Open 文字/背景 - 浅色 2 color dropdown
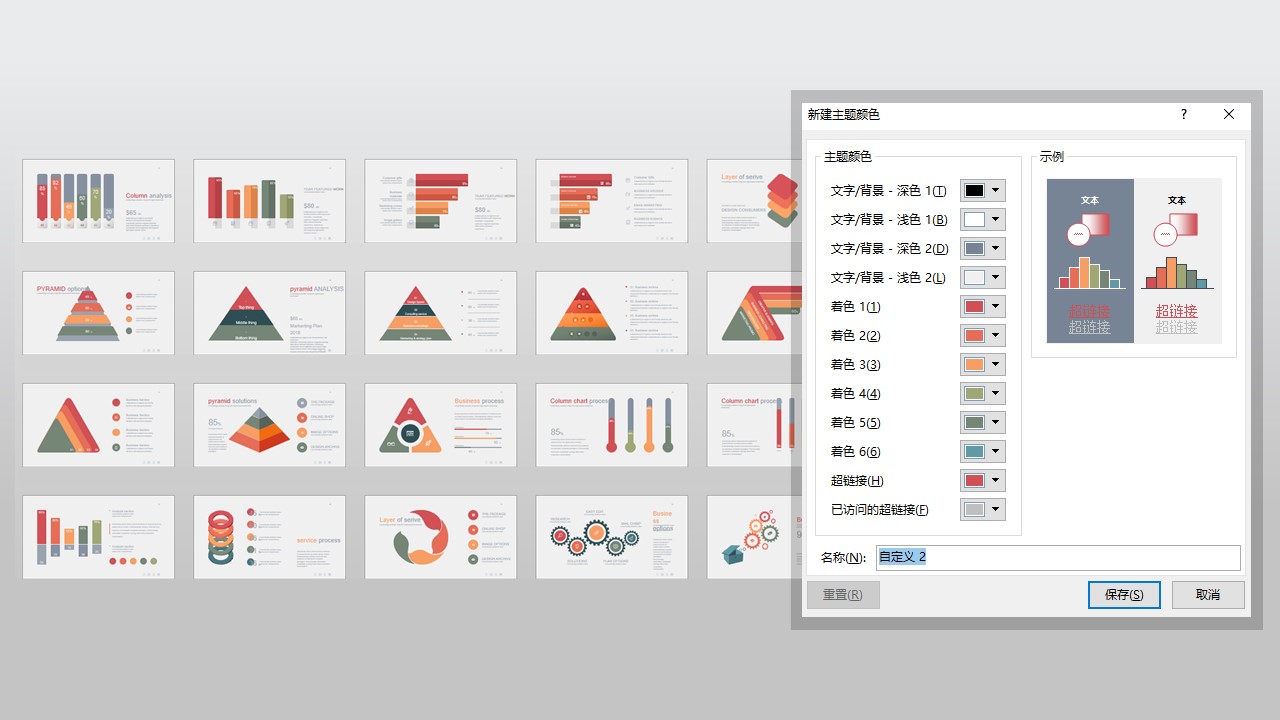The image size is (1280, 720). coord(983,278)
